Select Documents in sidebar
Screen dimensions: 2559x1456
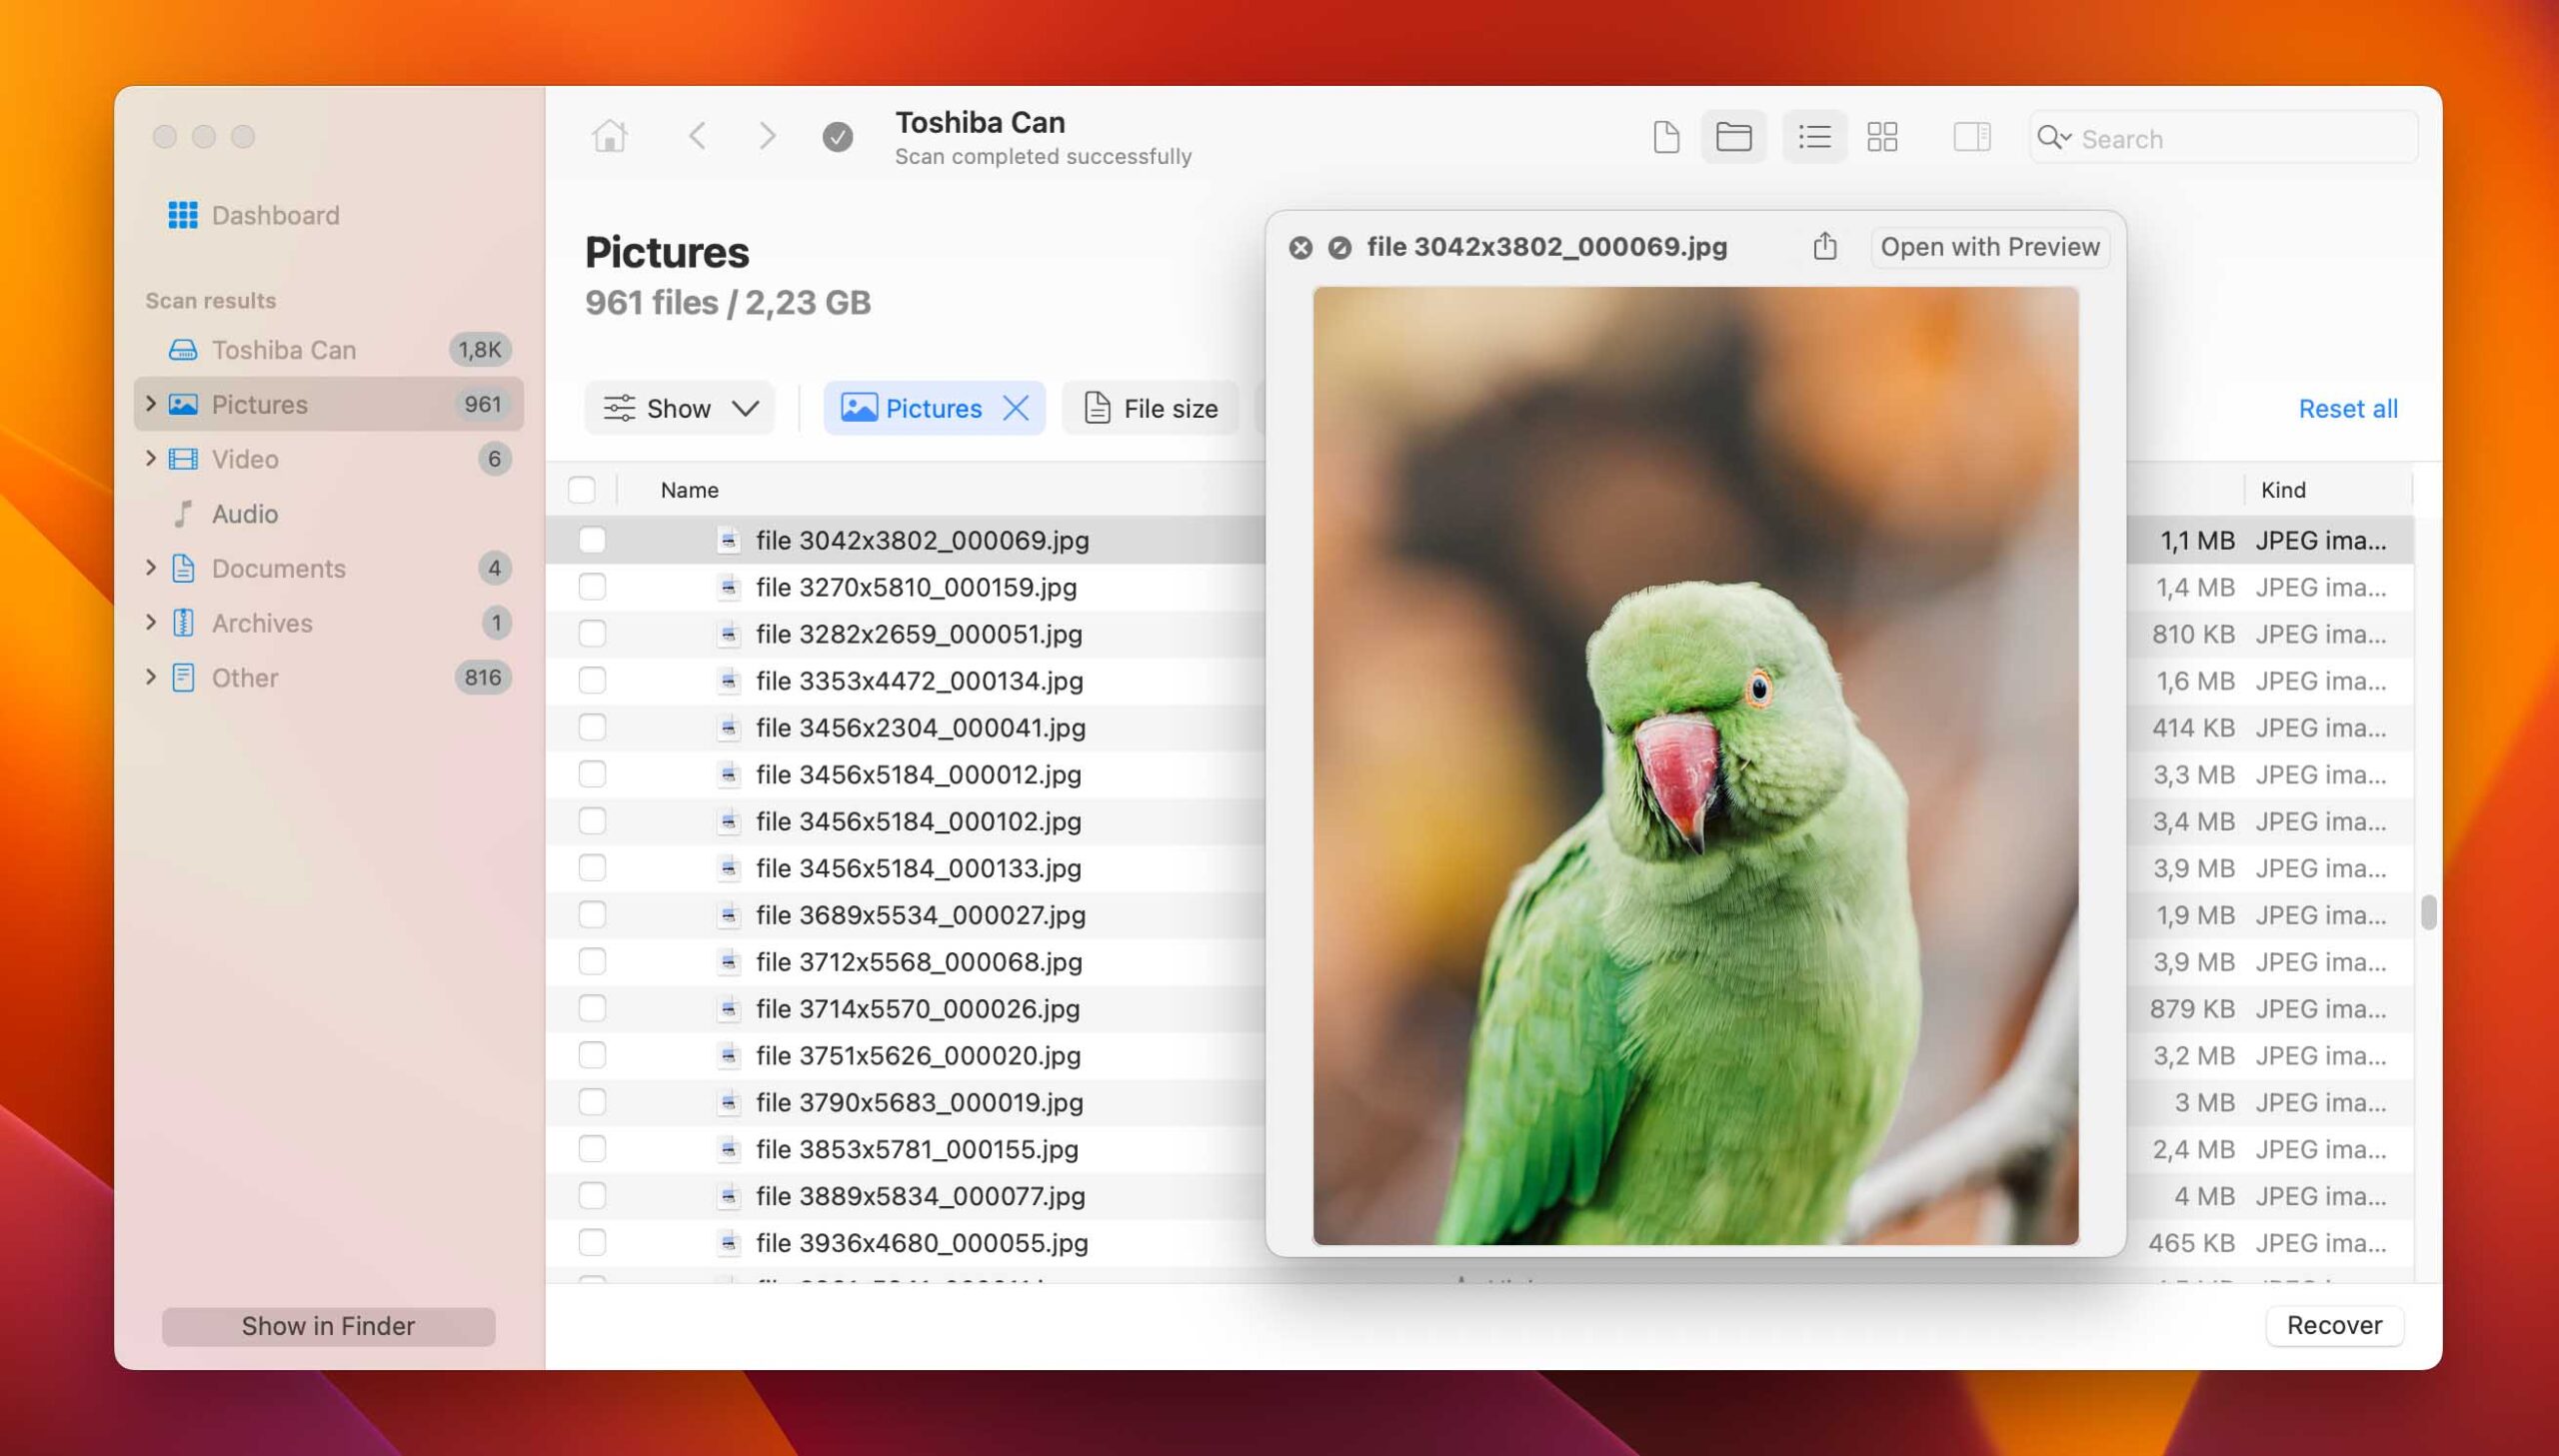pyautogui.click(x=328, y=568)
